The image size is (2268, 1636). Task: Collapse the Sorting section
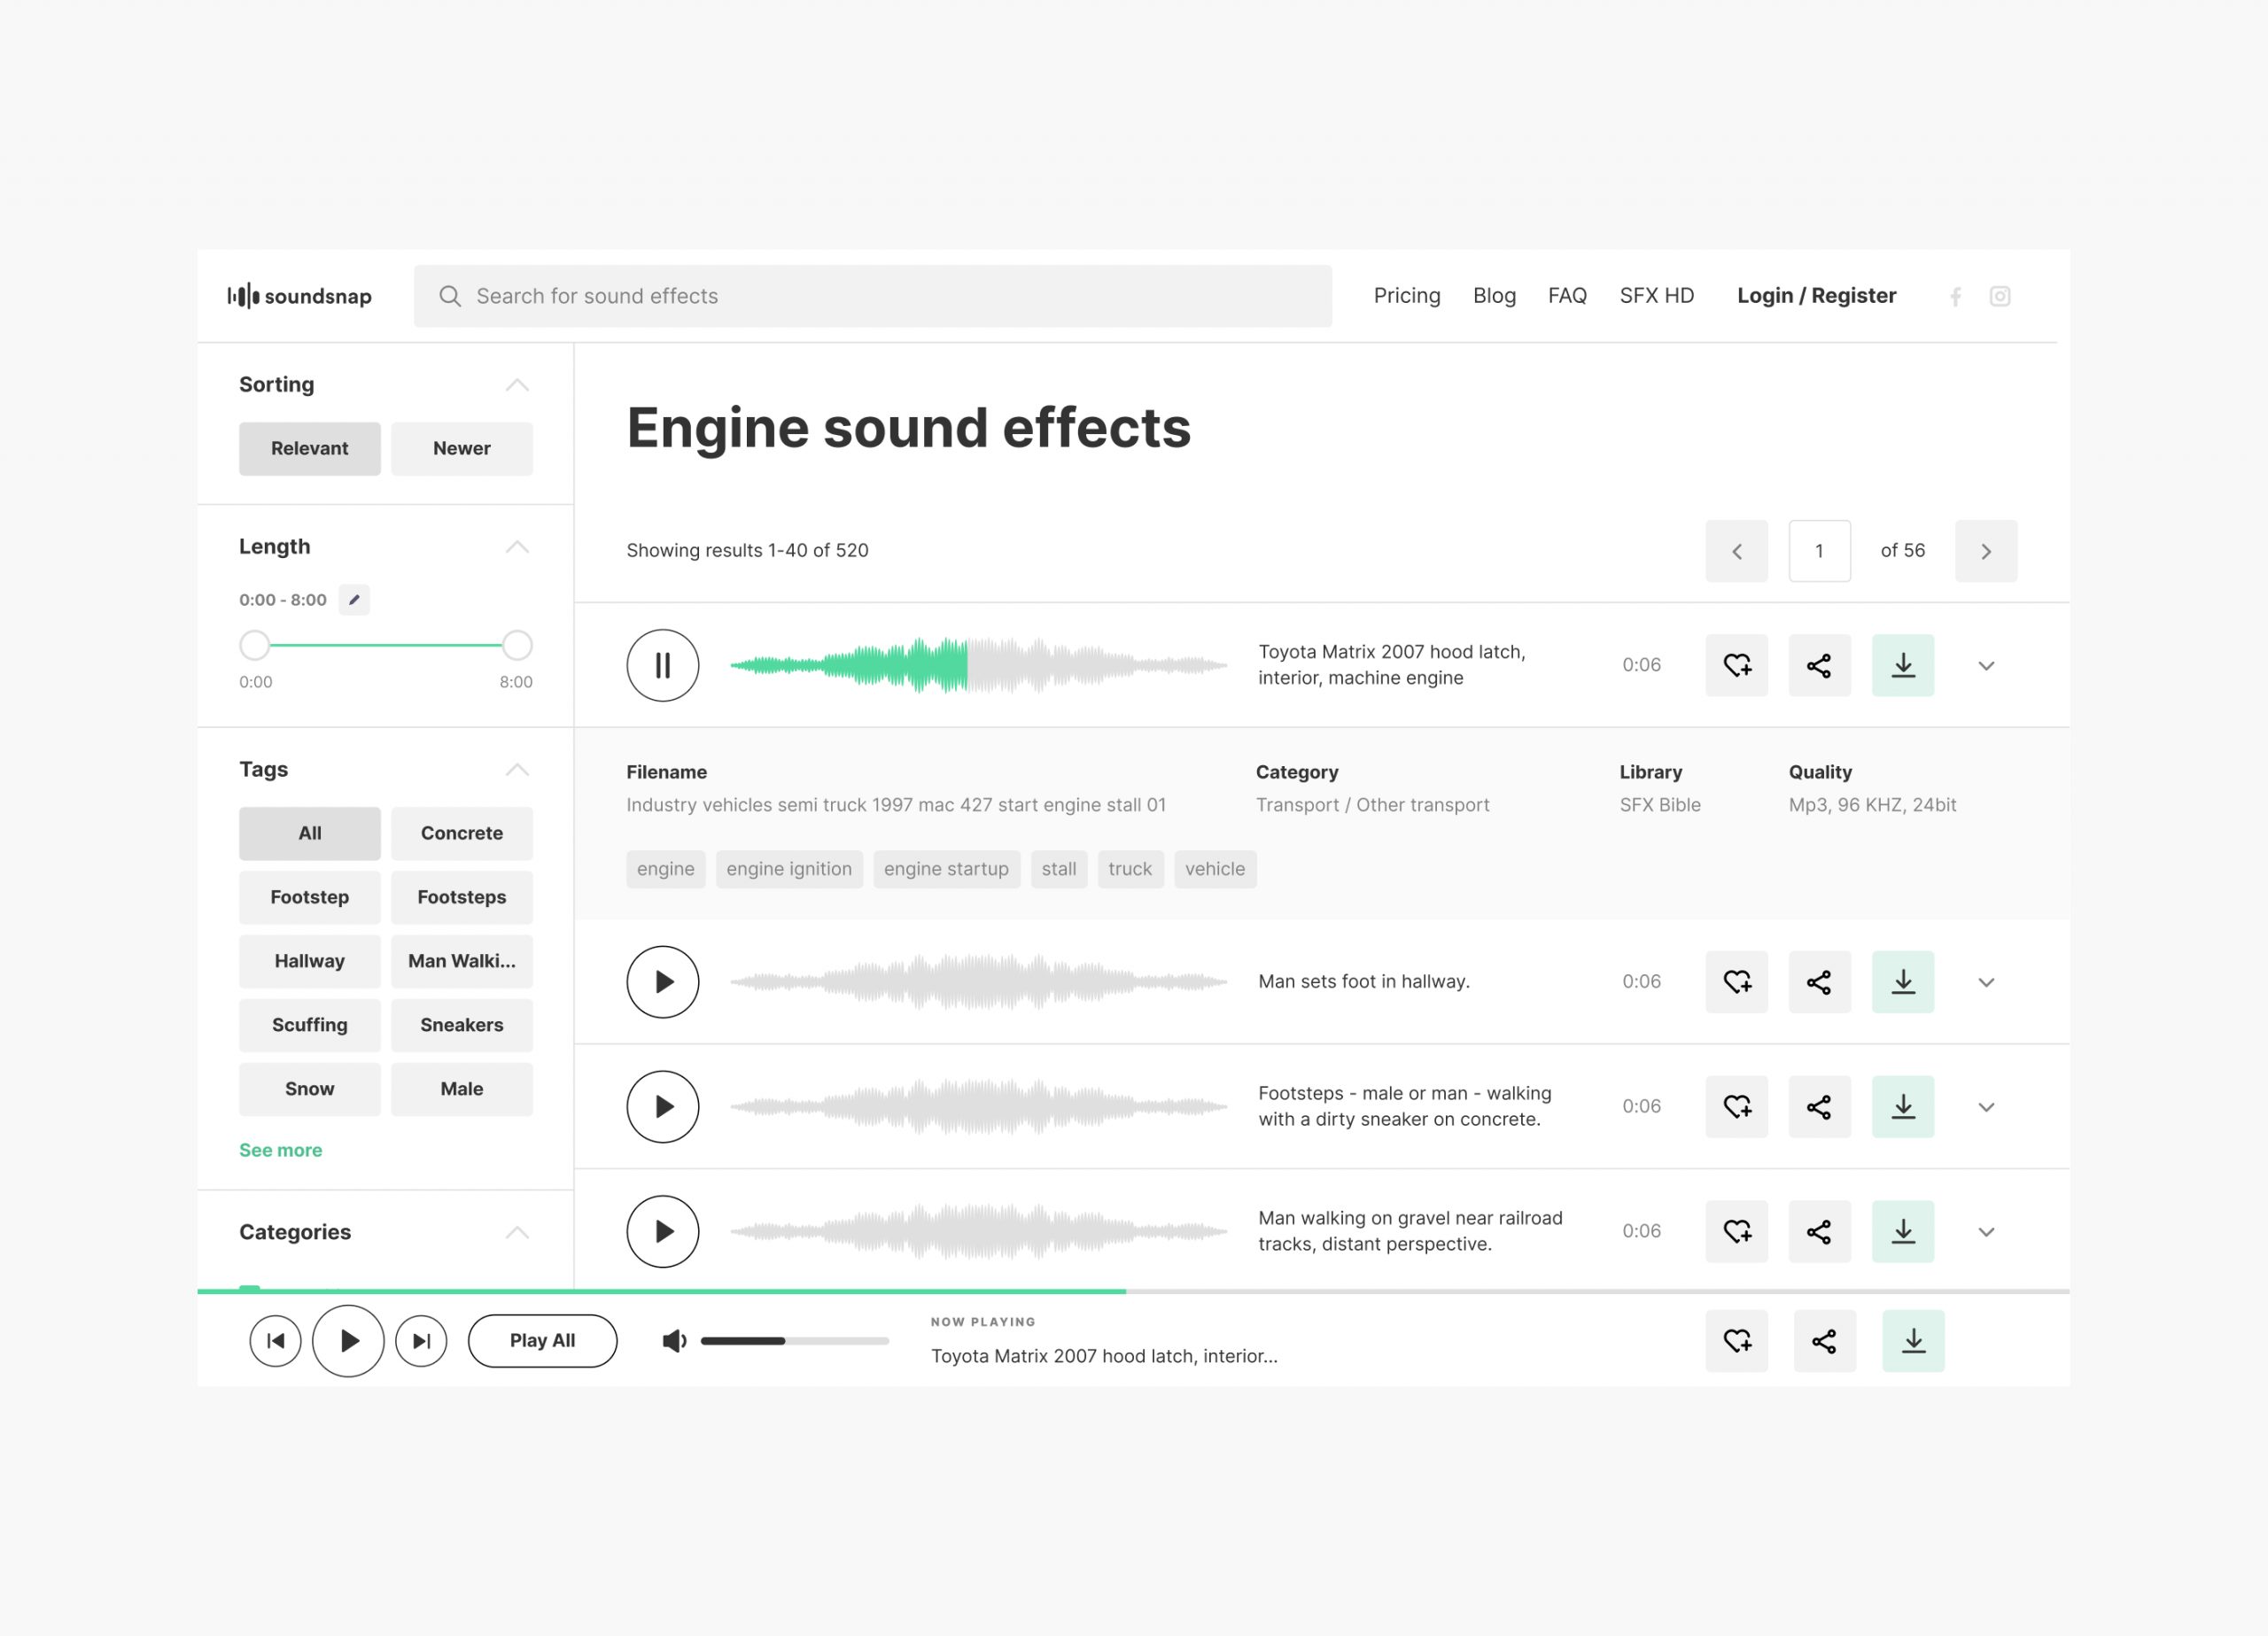[517, 385]
